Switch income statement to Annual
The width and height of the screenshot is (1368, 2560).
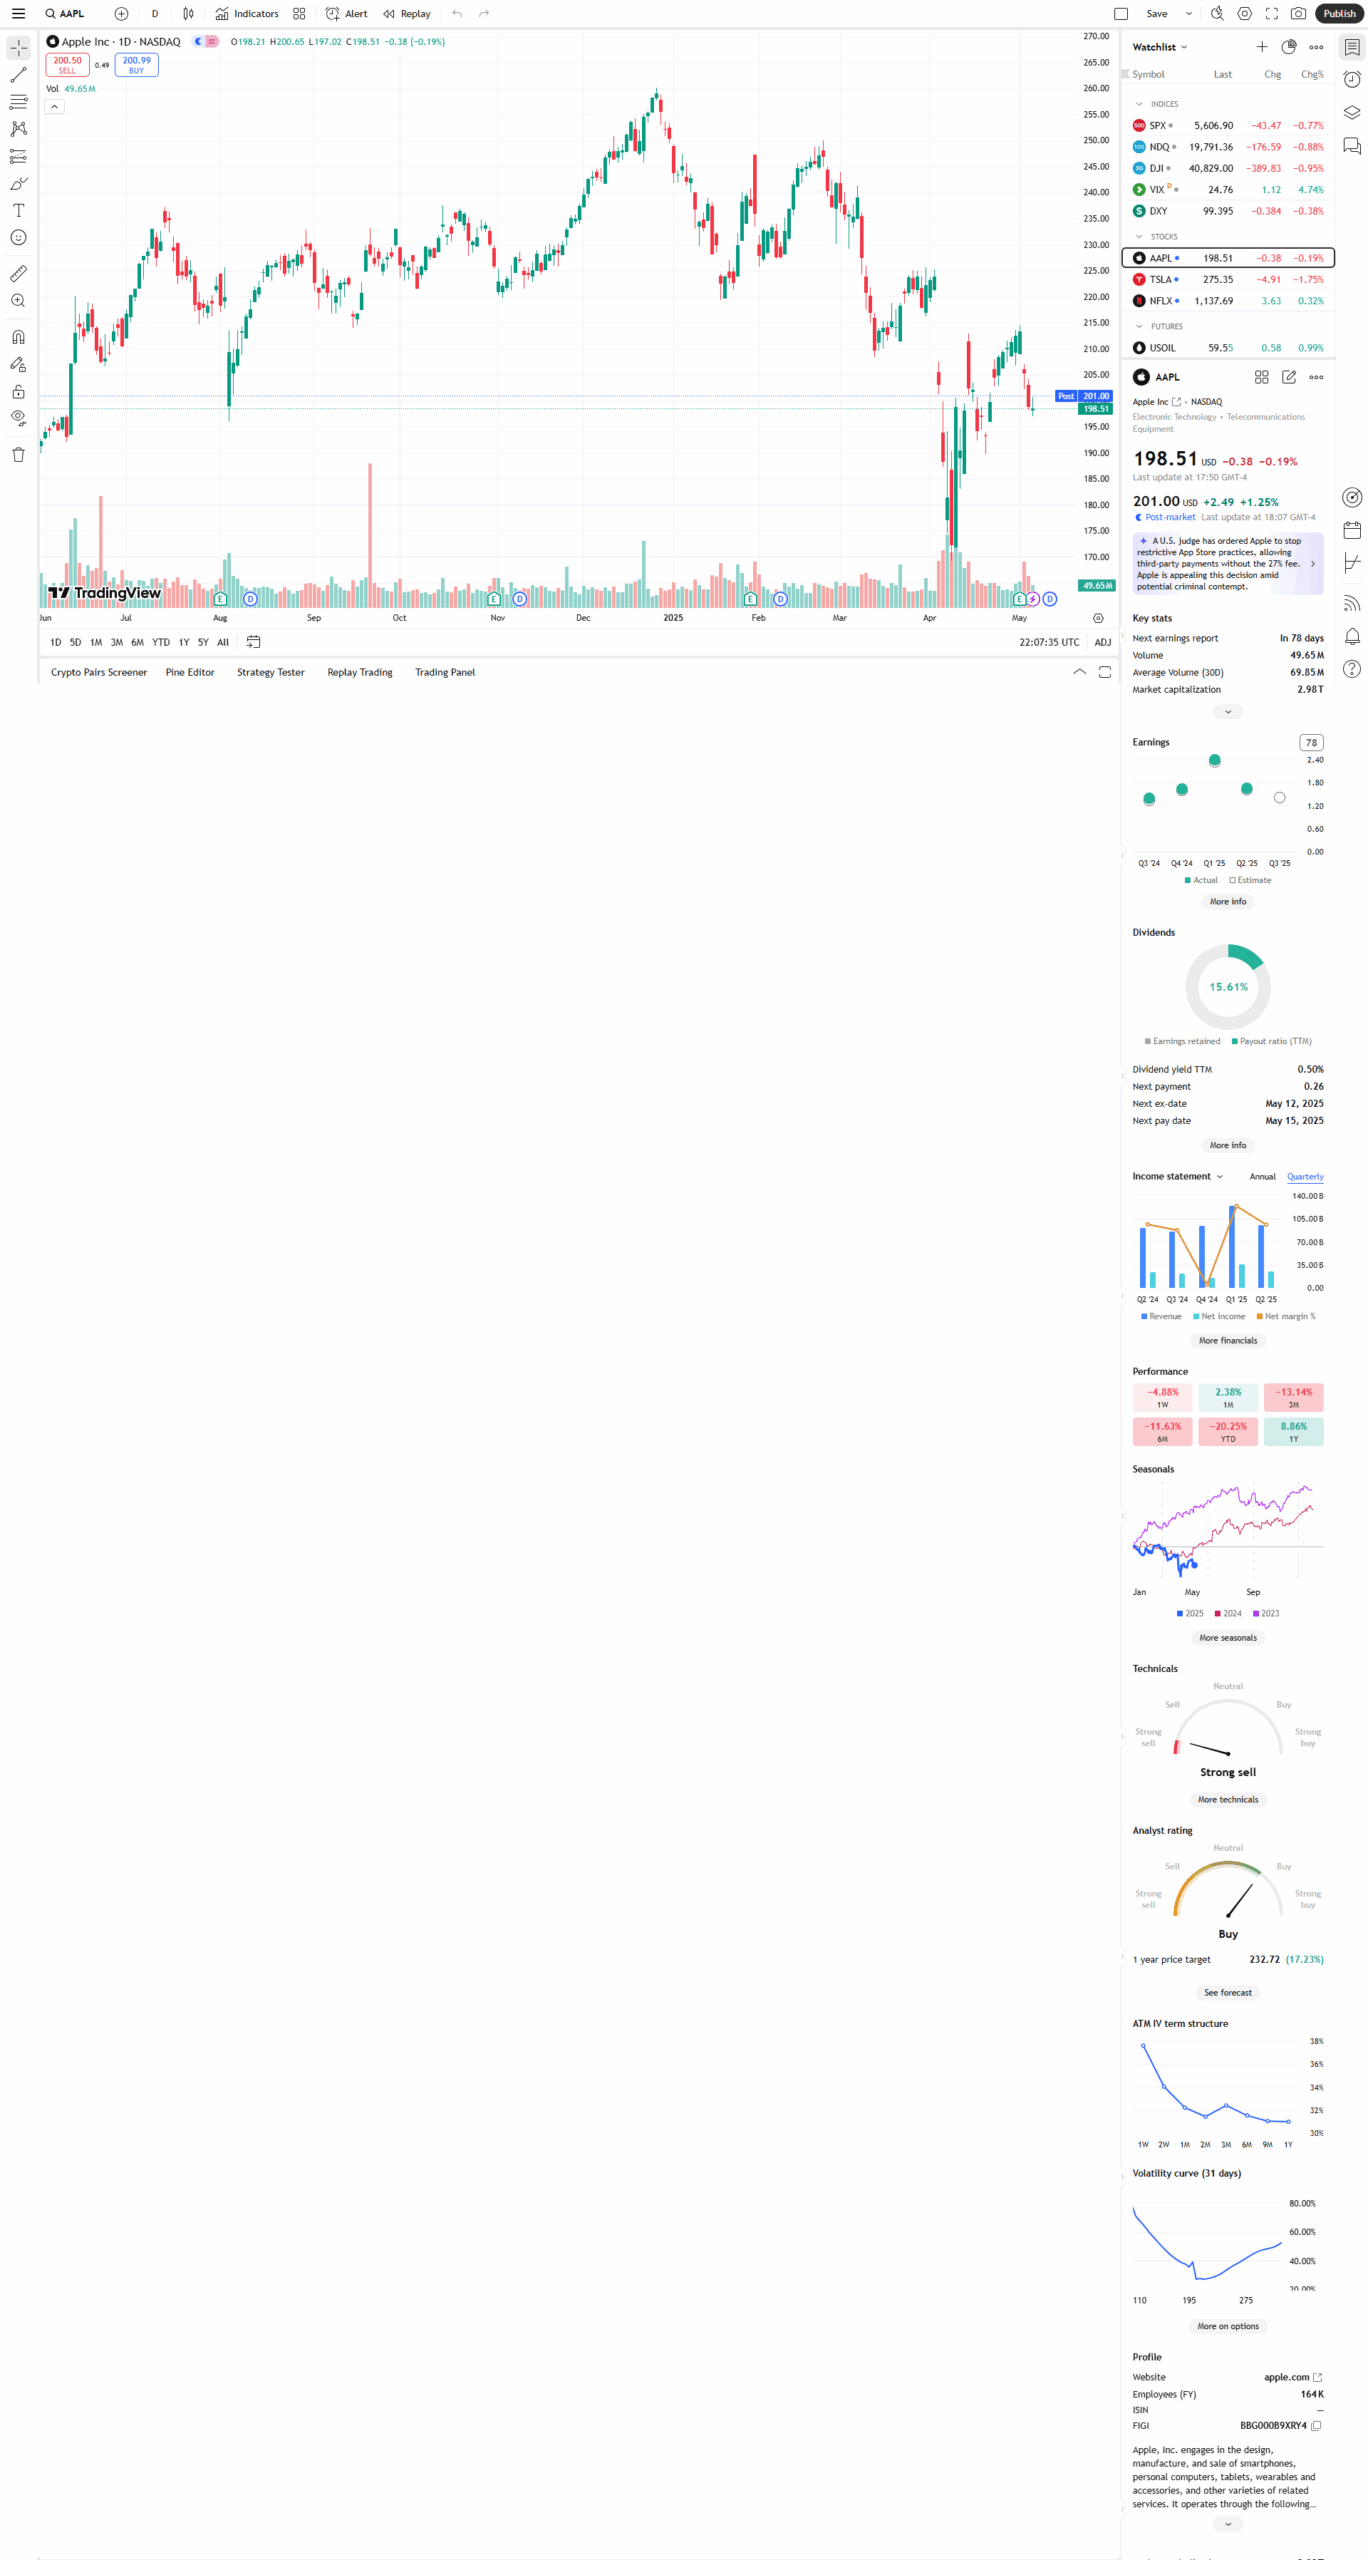(x=1262, y=1177)
